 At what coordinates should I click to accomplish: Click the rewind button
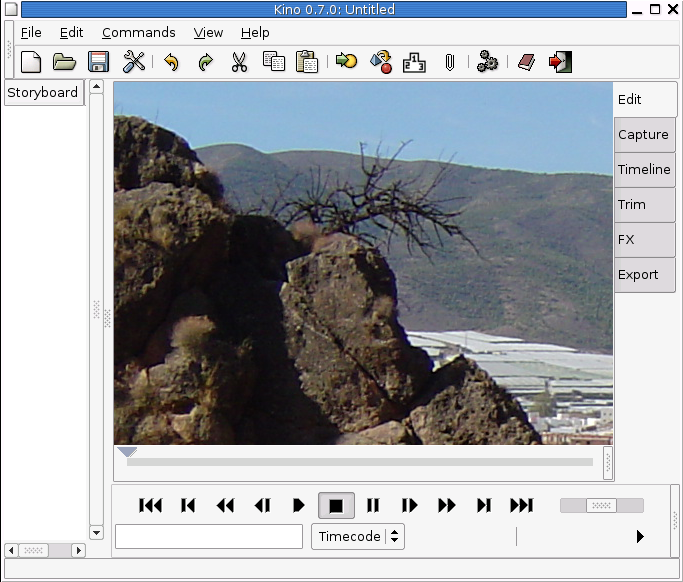pos(225,506)
